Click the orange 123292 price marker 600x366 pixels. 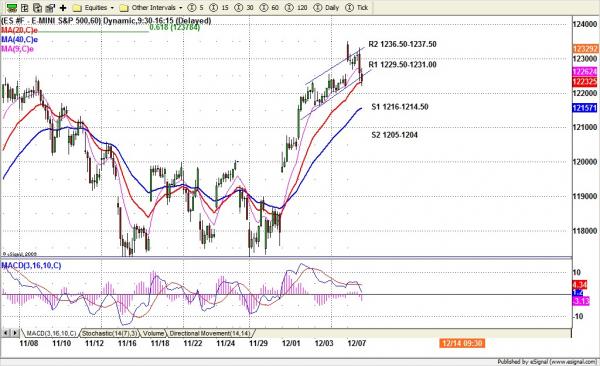[x=585, y=49]
